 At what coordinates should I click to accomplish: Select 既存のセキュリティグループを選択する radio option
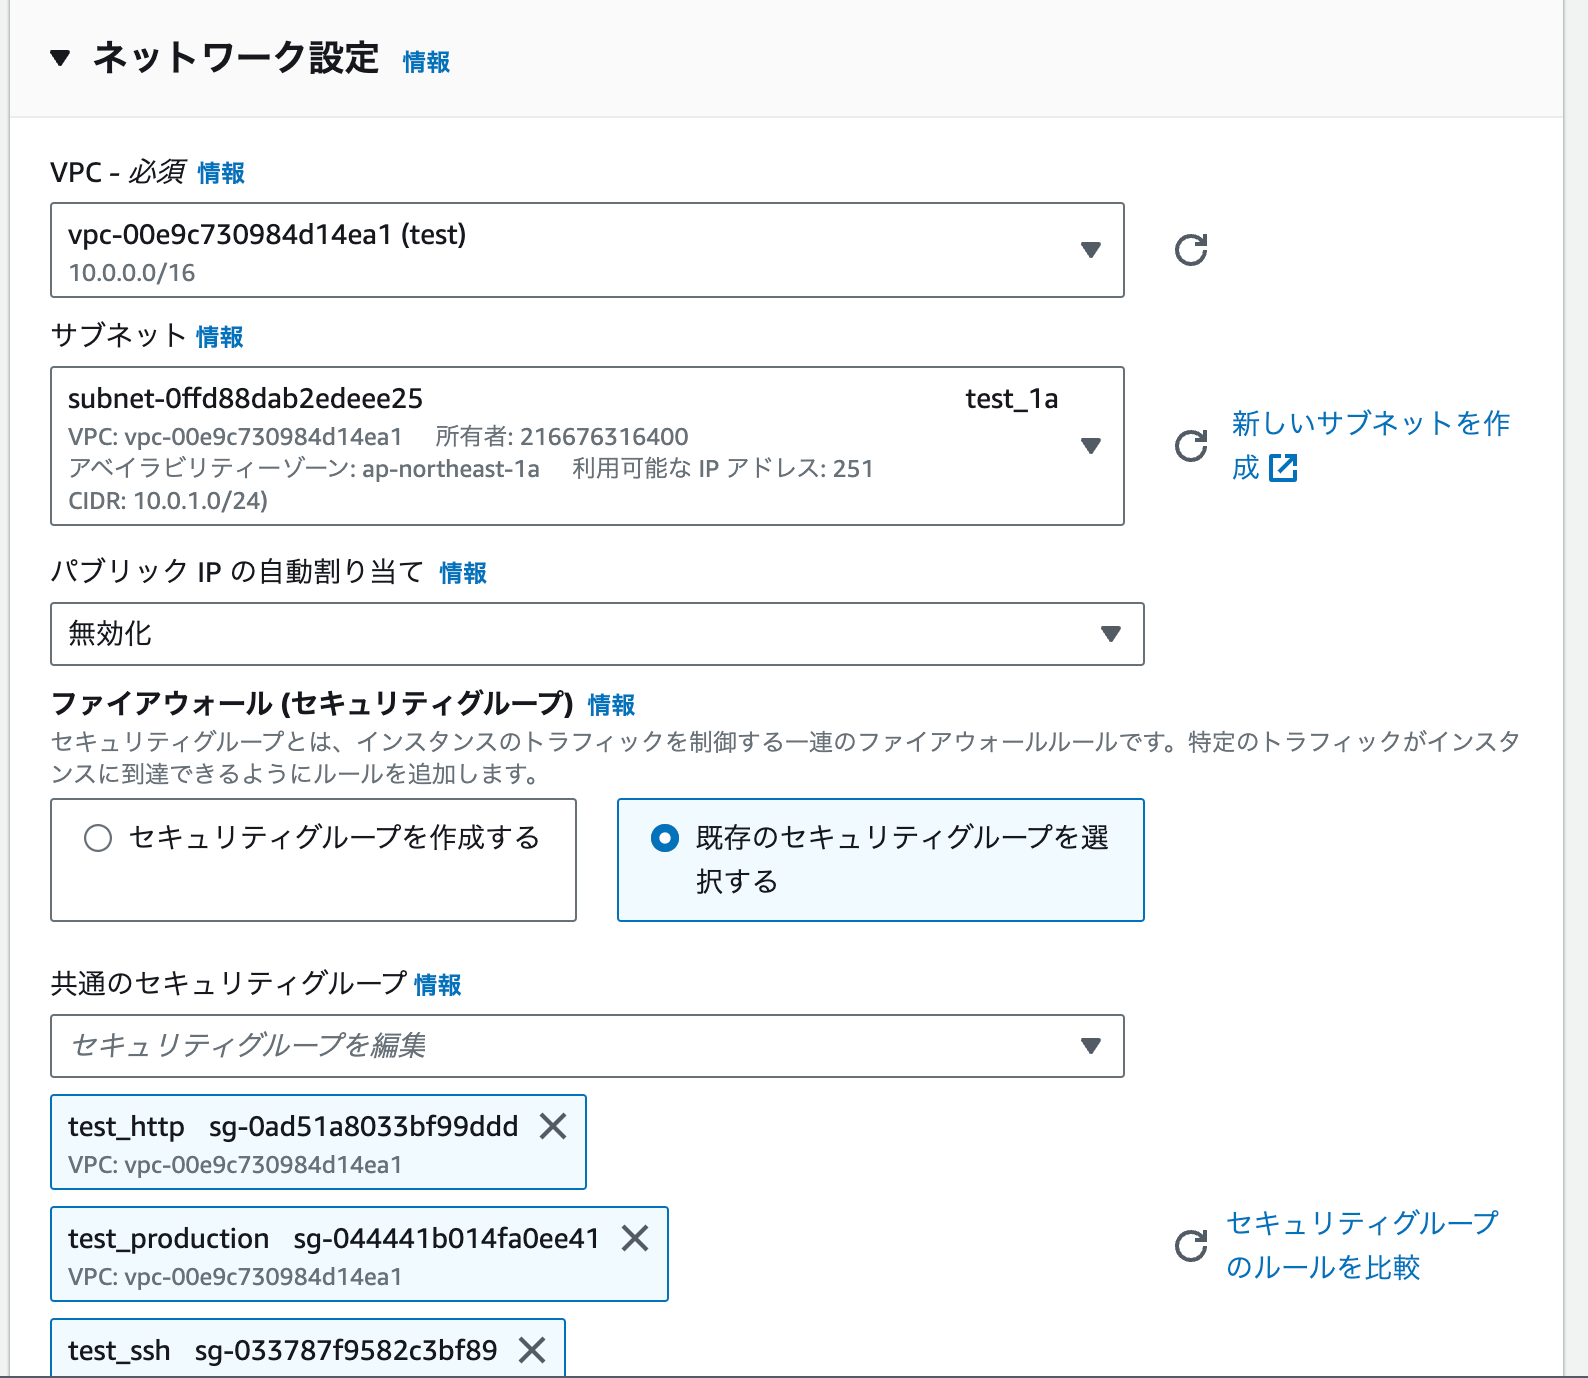(x=665, y=838)
